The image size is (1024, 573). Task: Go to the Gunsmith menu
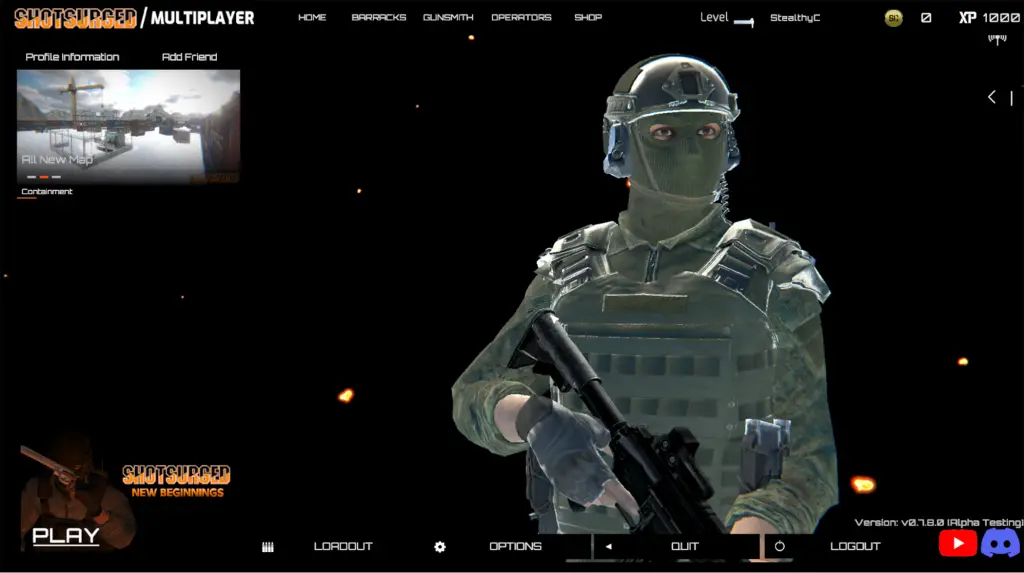pyautogui.click(x=448, y=18)
